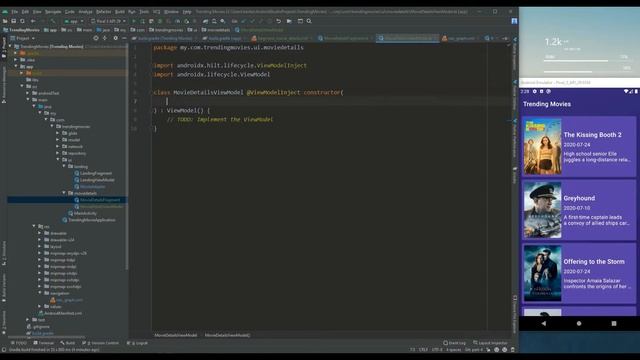Select AndroidManifest.xml in project tree
The width and height of the screenshot is (640, 360).
pyautogui.click(x=60, y=313)
